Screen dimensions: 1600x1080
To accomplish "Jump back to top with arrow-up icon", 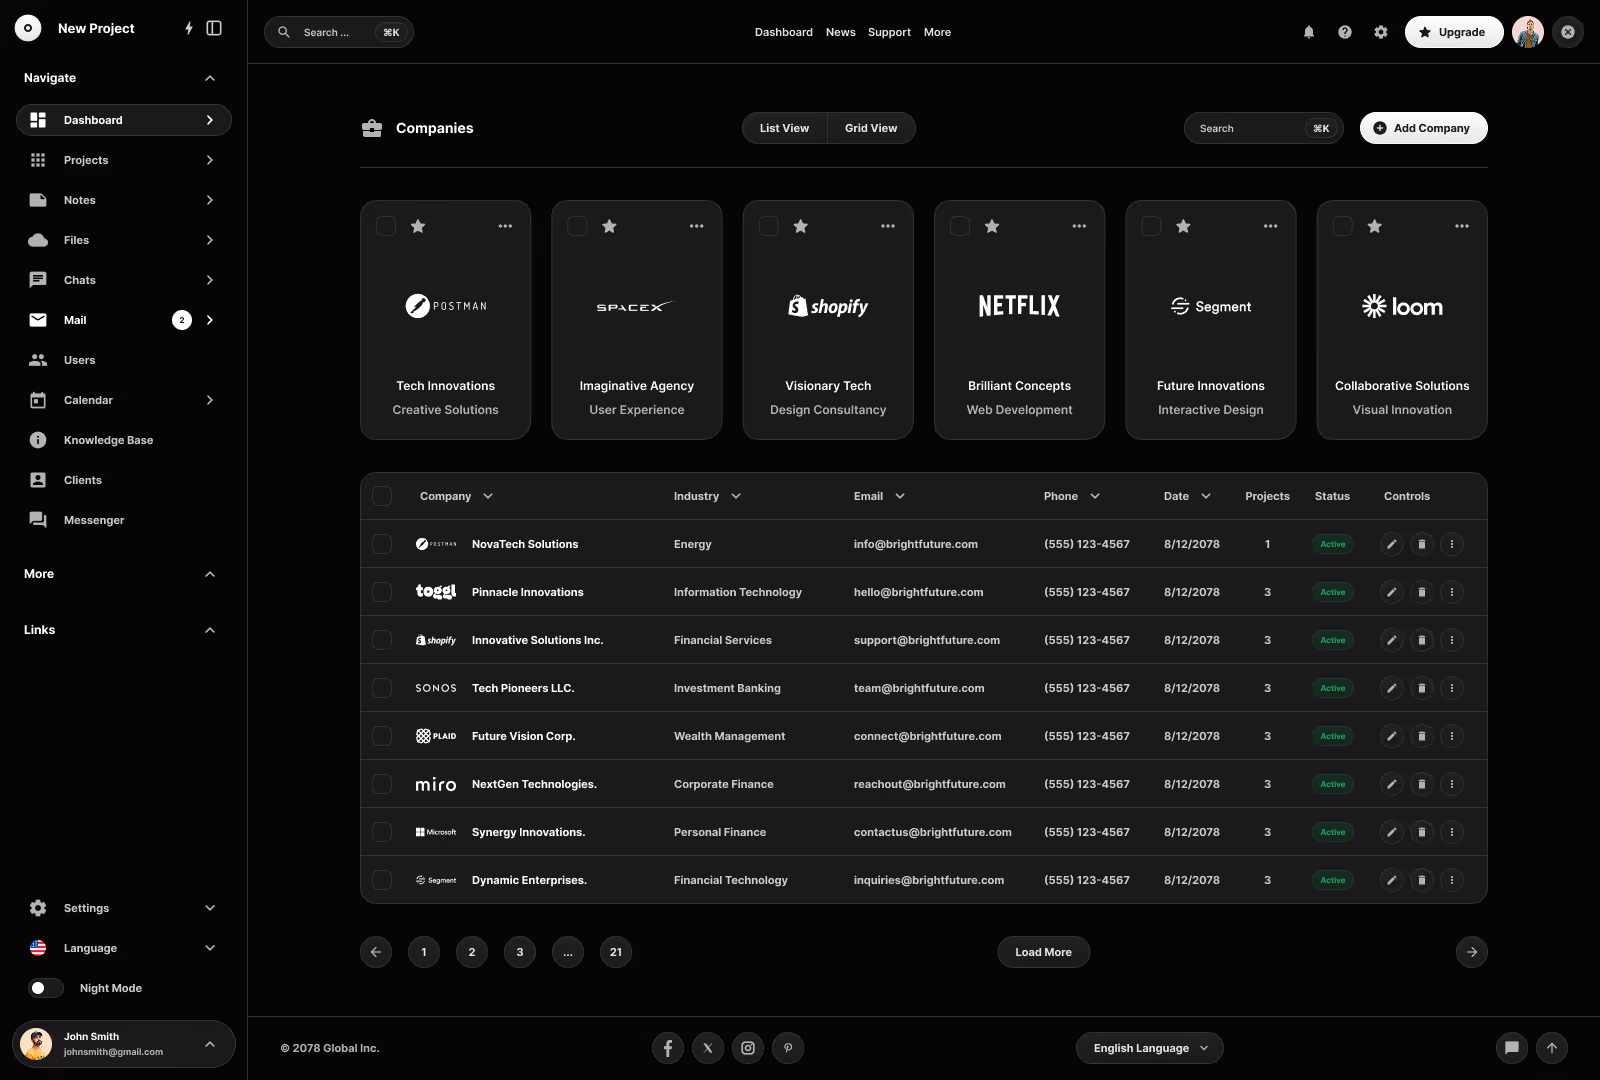I will tap(1552, 1048).
